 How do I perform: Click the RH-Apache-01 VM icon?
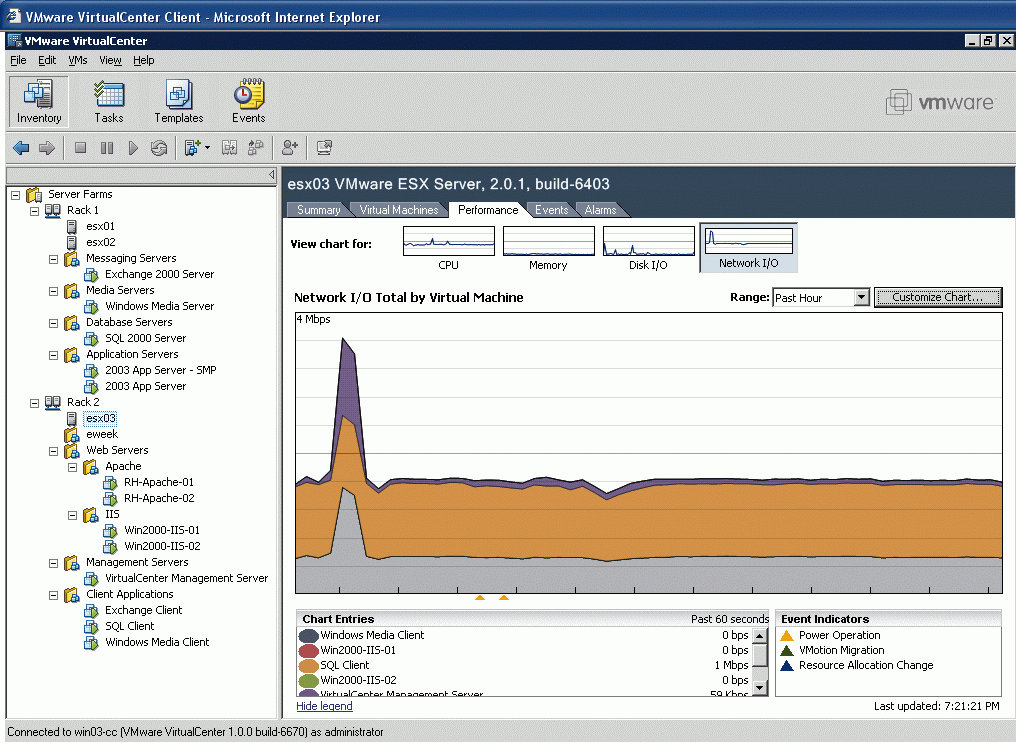110,483
